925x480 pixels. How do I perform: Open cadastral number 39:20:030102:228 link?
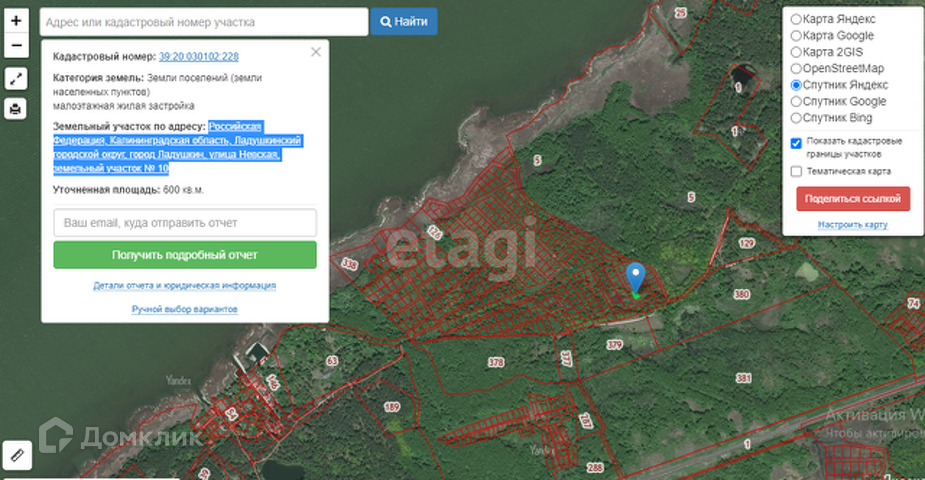tap(198, 57)
